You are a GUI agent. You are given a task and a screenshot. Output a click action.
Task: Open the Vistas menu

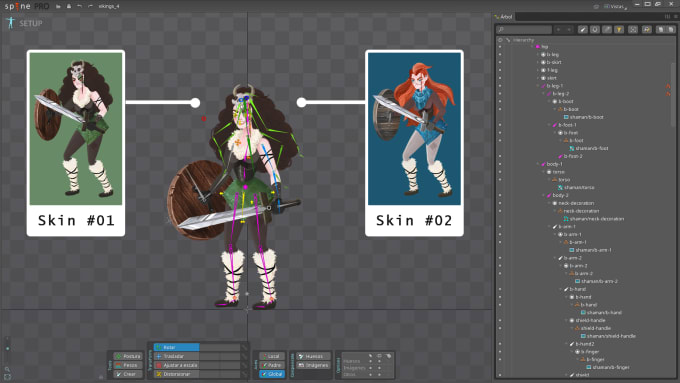point(615,7)
